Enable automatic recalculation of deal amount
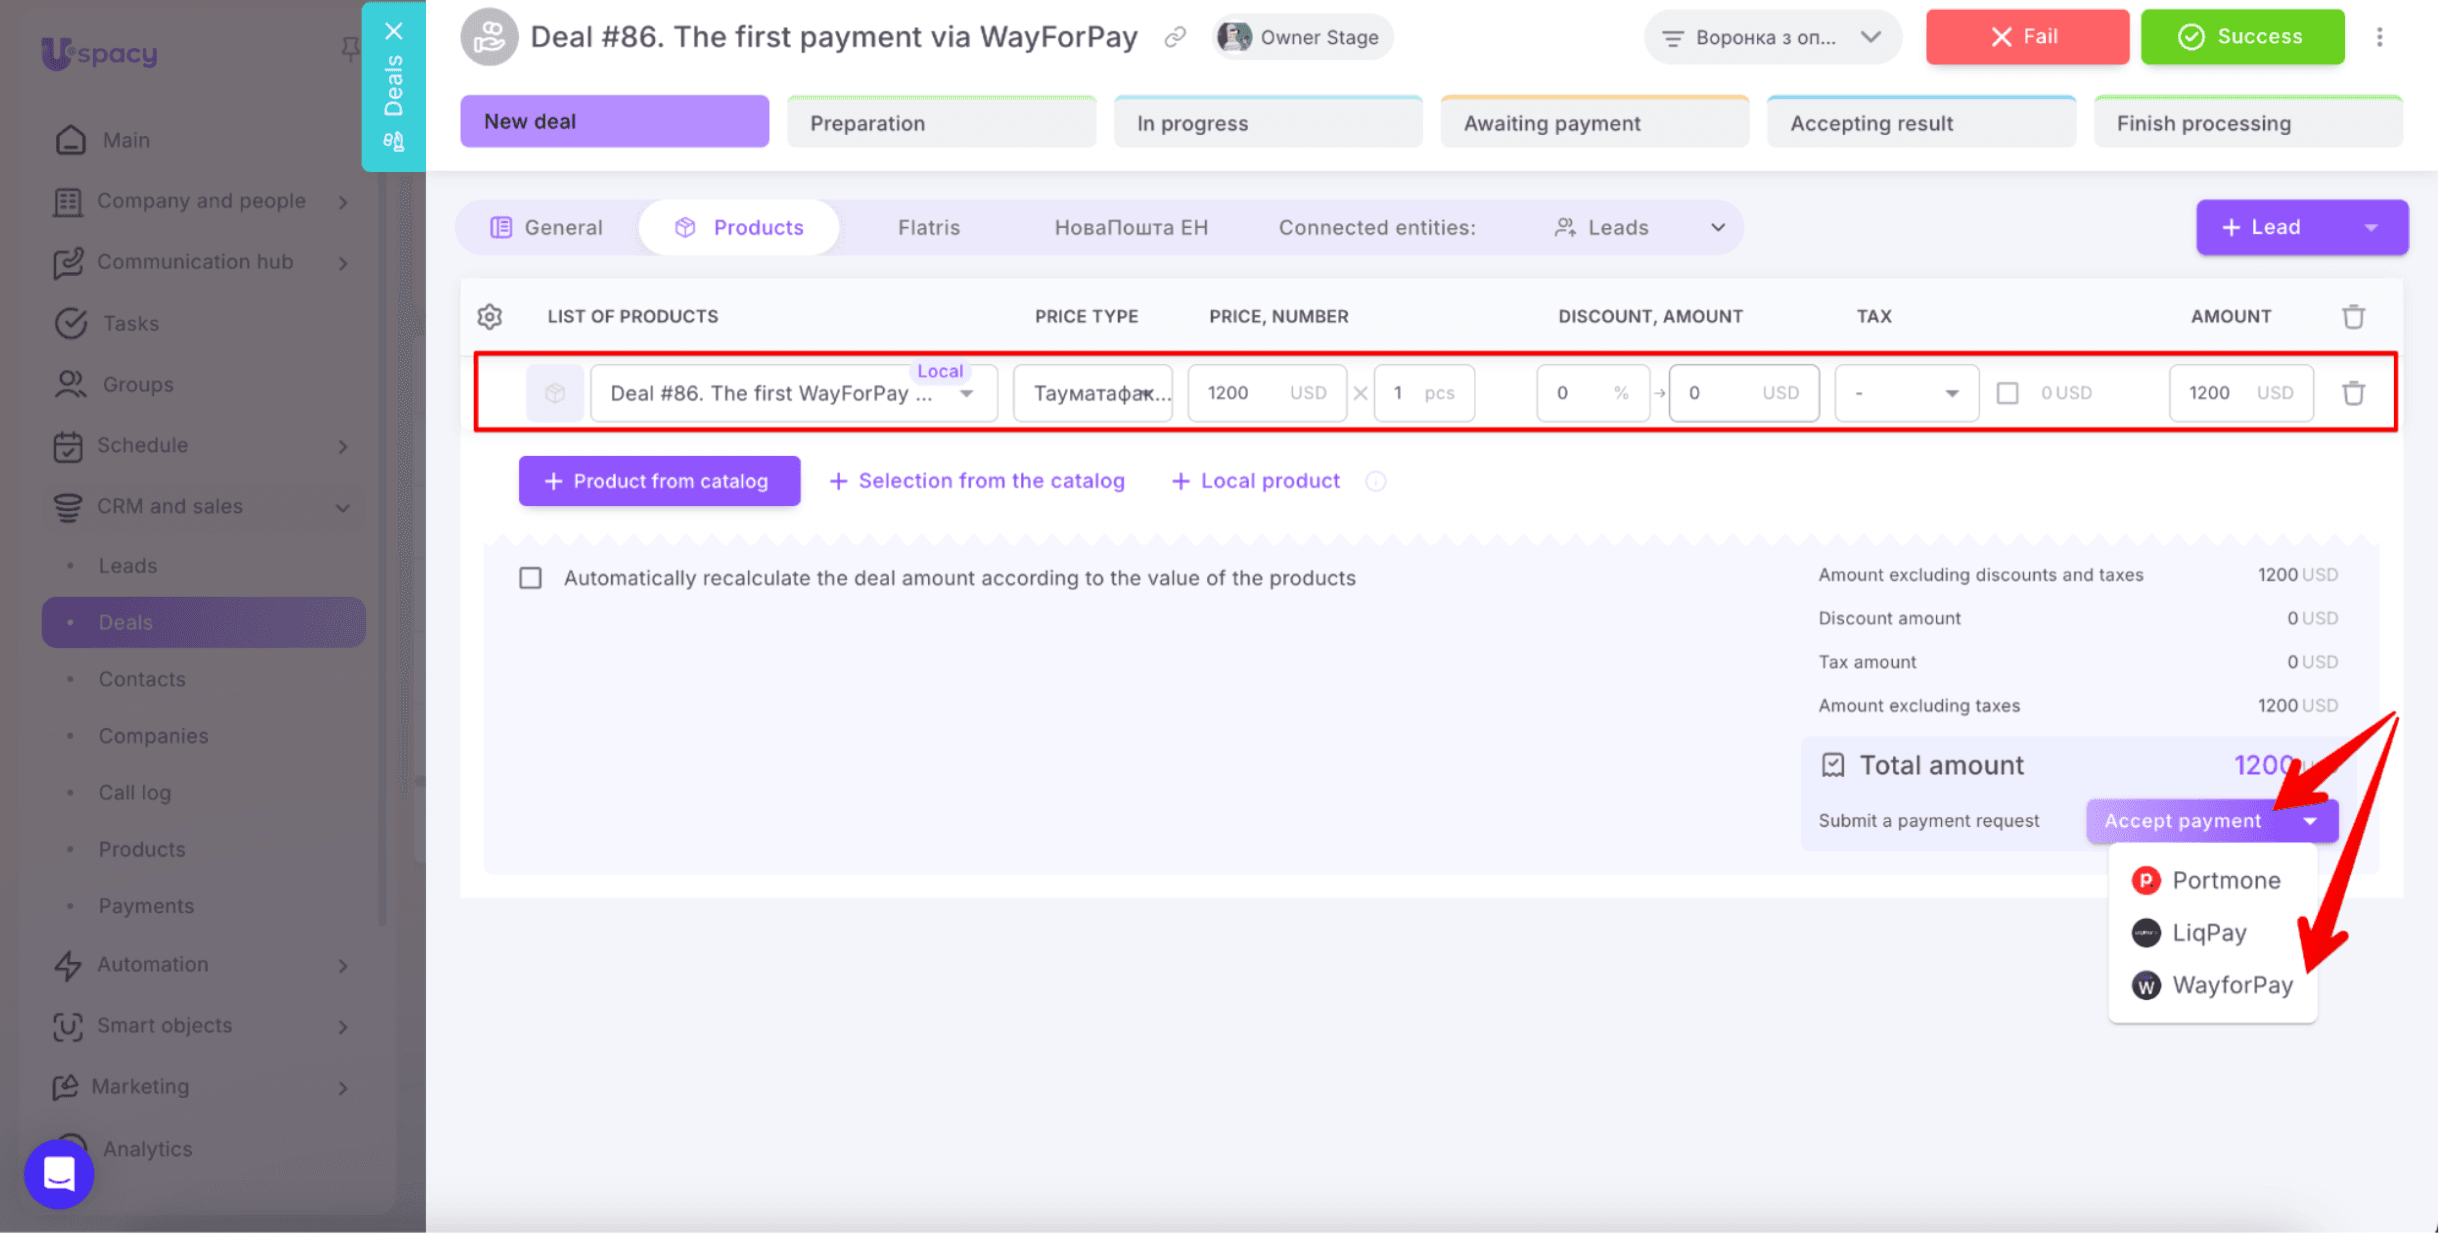Image resolution: width=2452 pixels, height=1234 pixels. (531, 578)
